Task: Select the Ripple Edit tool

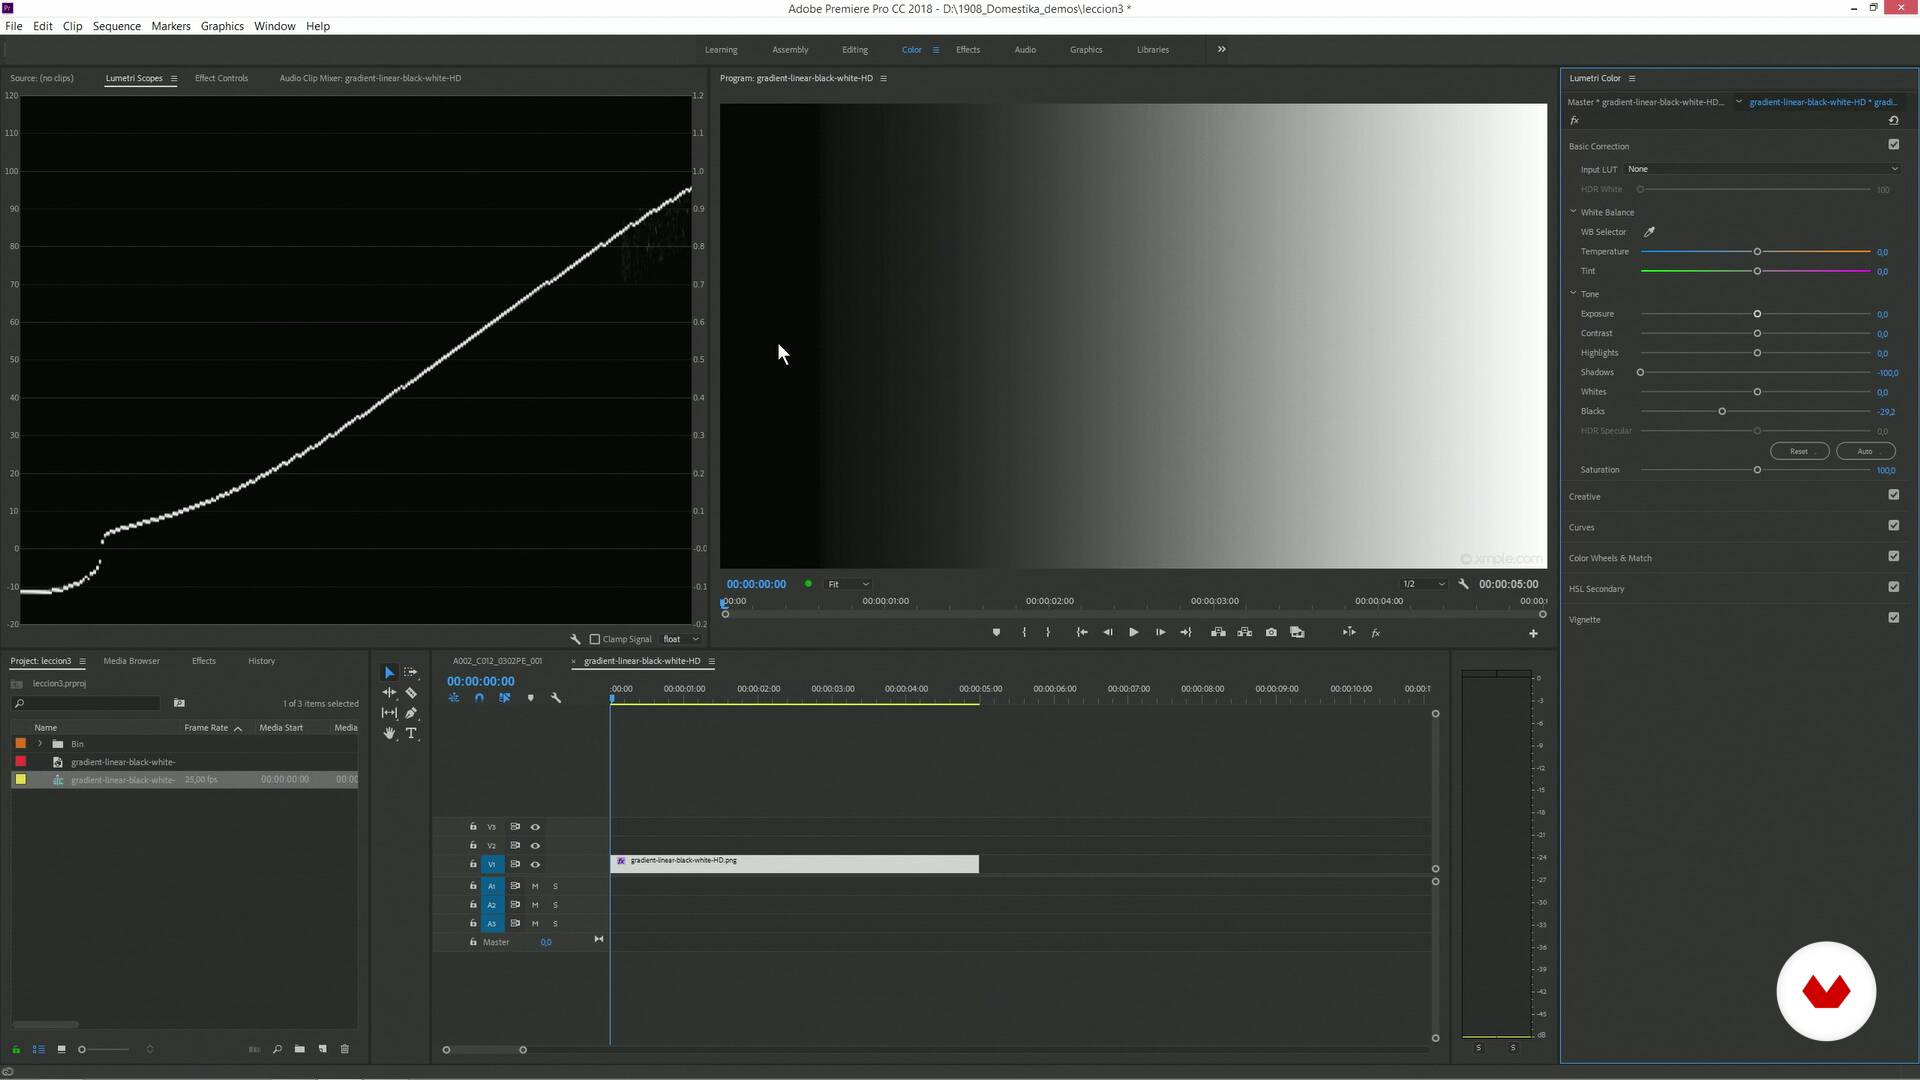Action: pyautogui.click(x=389, y=693)
